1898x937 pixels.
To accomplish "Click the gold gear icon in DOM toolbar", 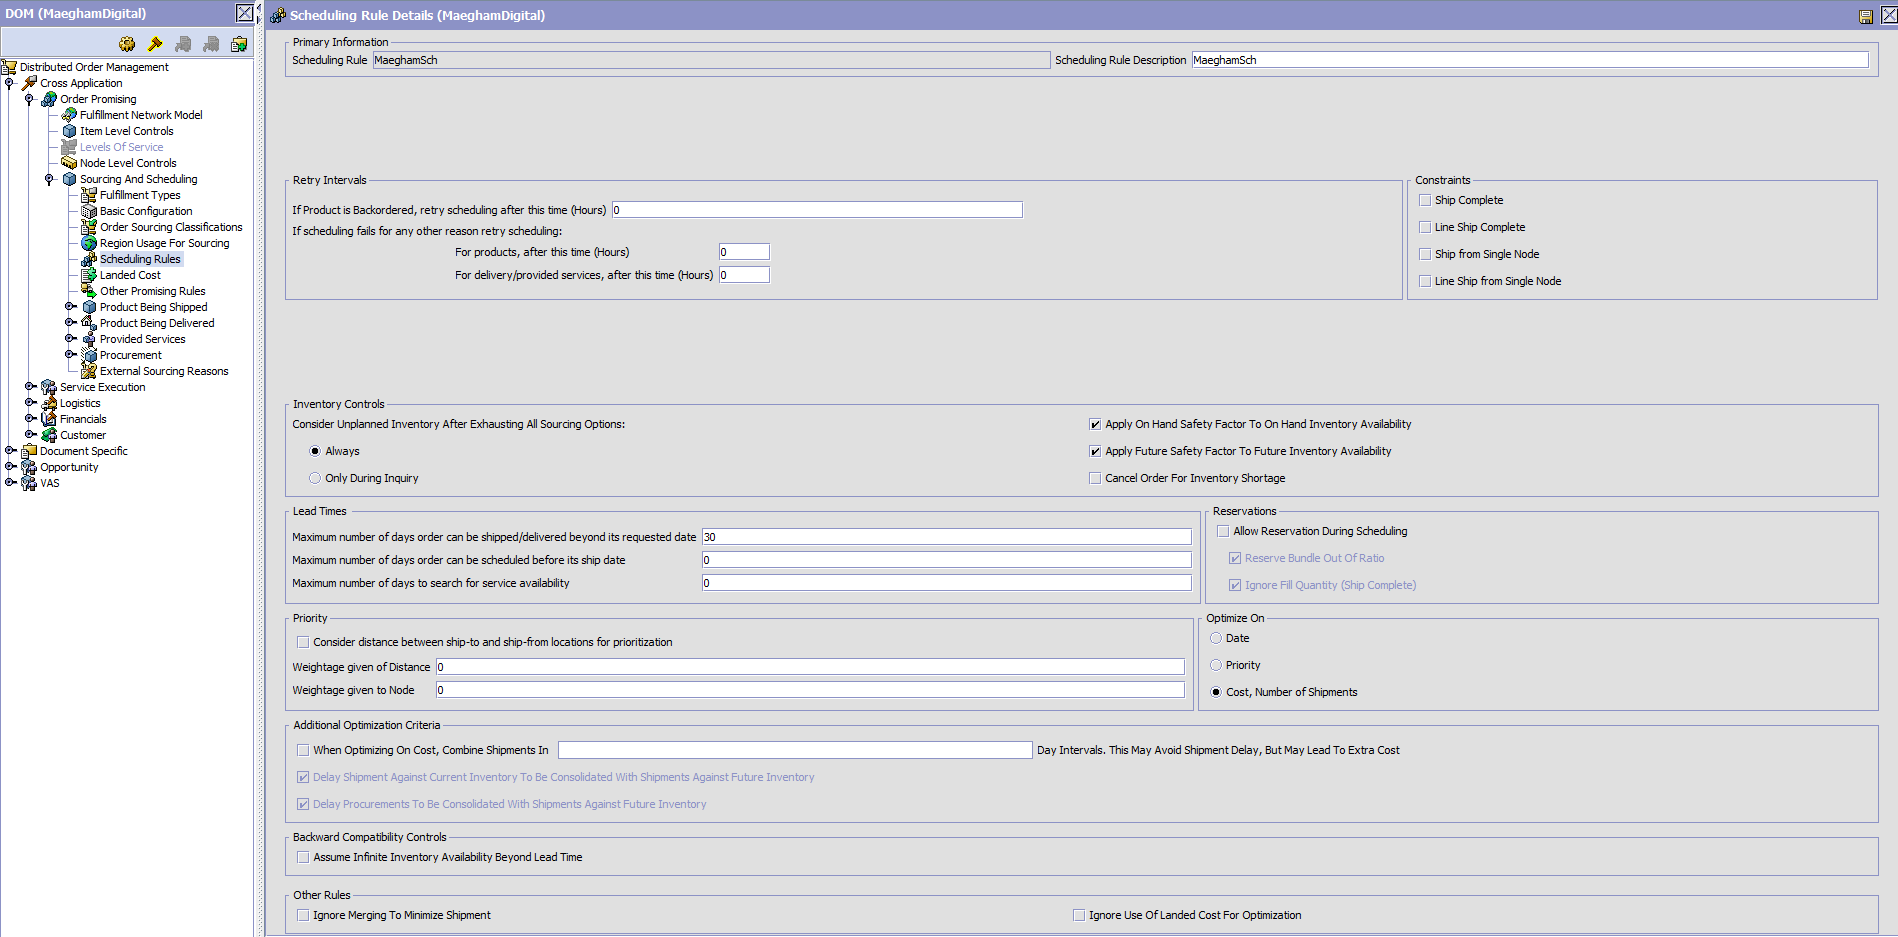I will coord(127,44).
